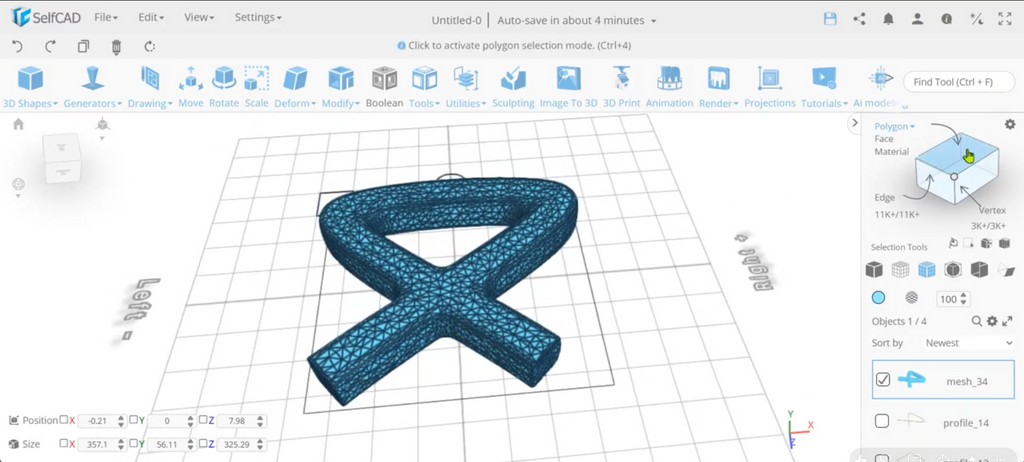This screenshot has height=462, width=1024.
Task: Click the brush size 100 stepper arrows
Action: coord(964,299)
